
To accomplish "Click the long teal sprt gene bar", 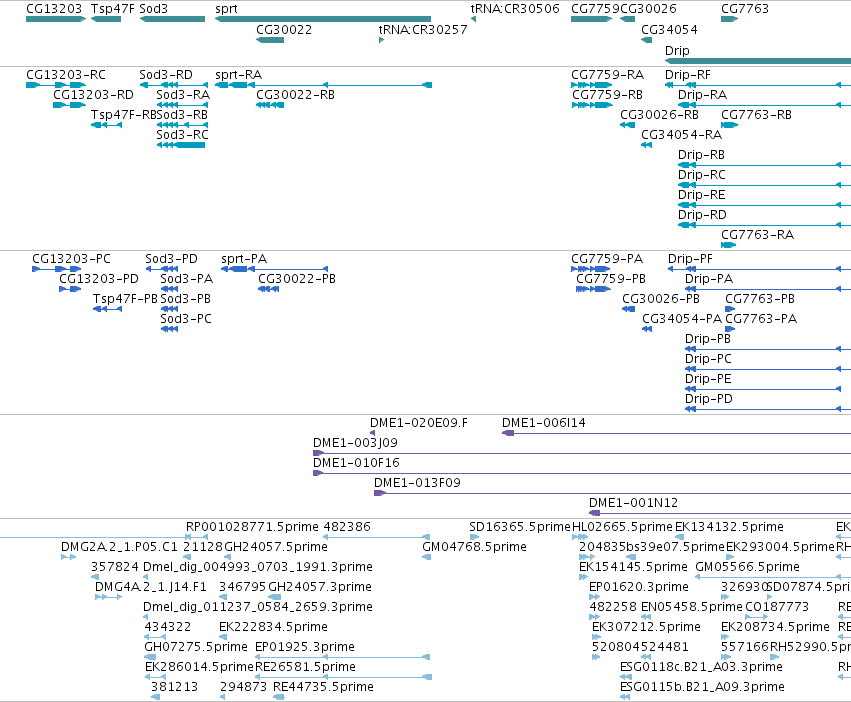I will coord(323,19).
